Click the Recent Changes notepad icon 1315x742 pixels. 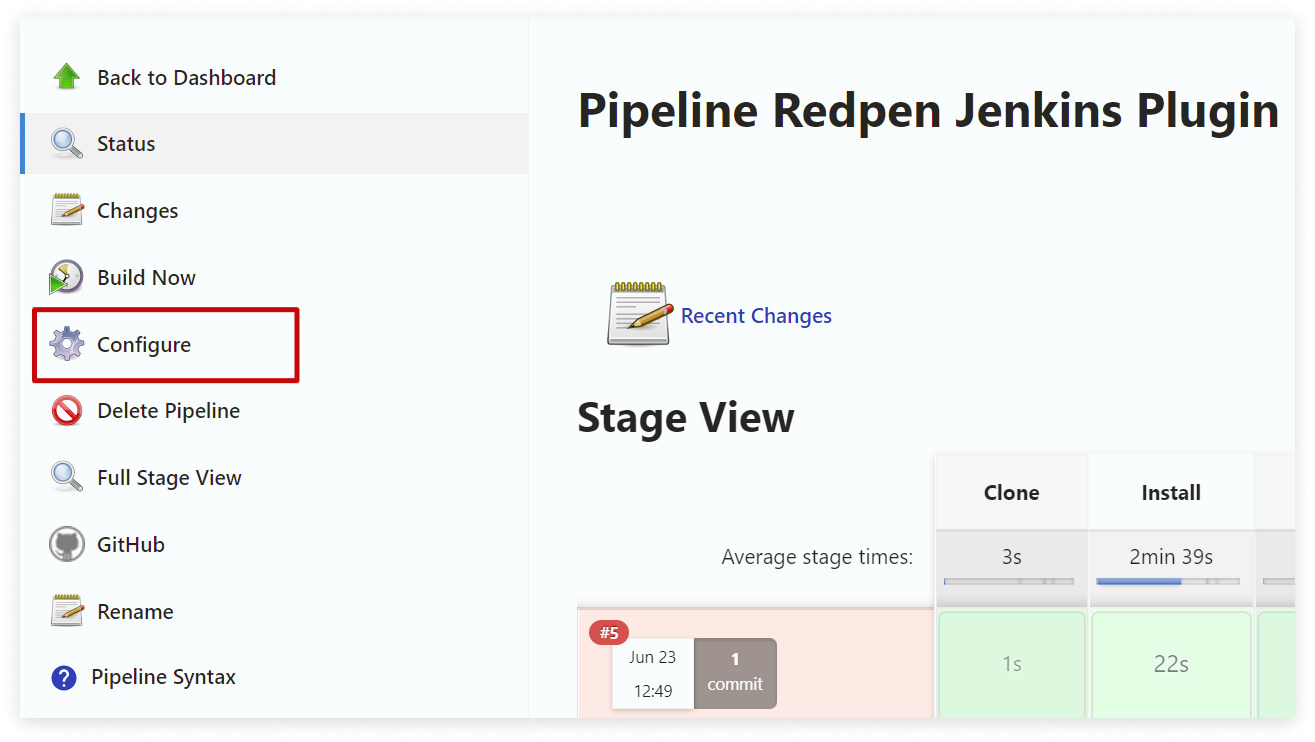pos(640,314)
